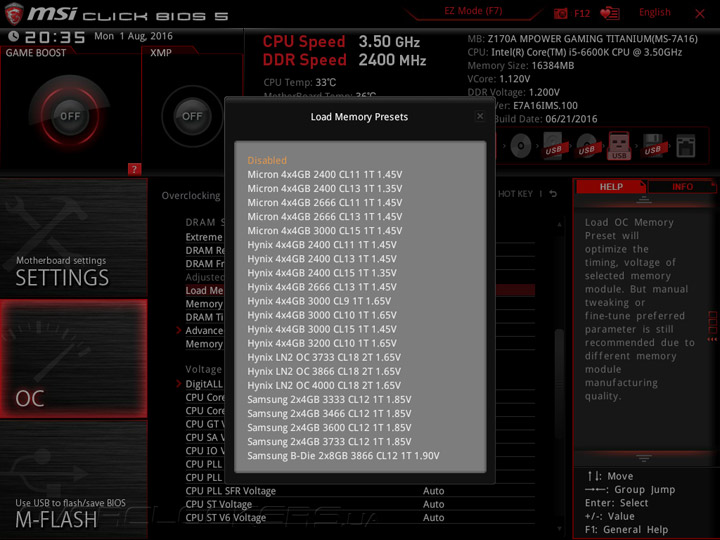Viewport: 720px width, 540px height.
Task: Collapse help panel with top grip handle
Action: point(644,200)
